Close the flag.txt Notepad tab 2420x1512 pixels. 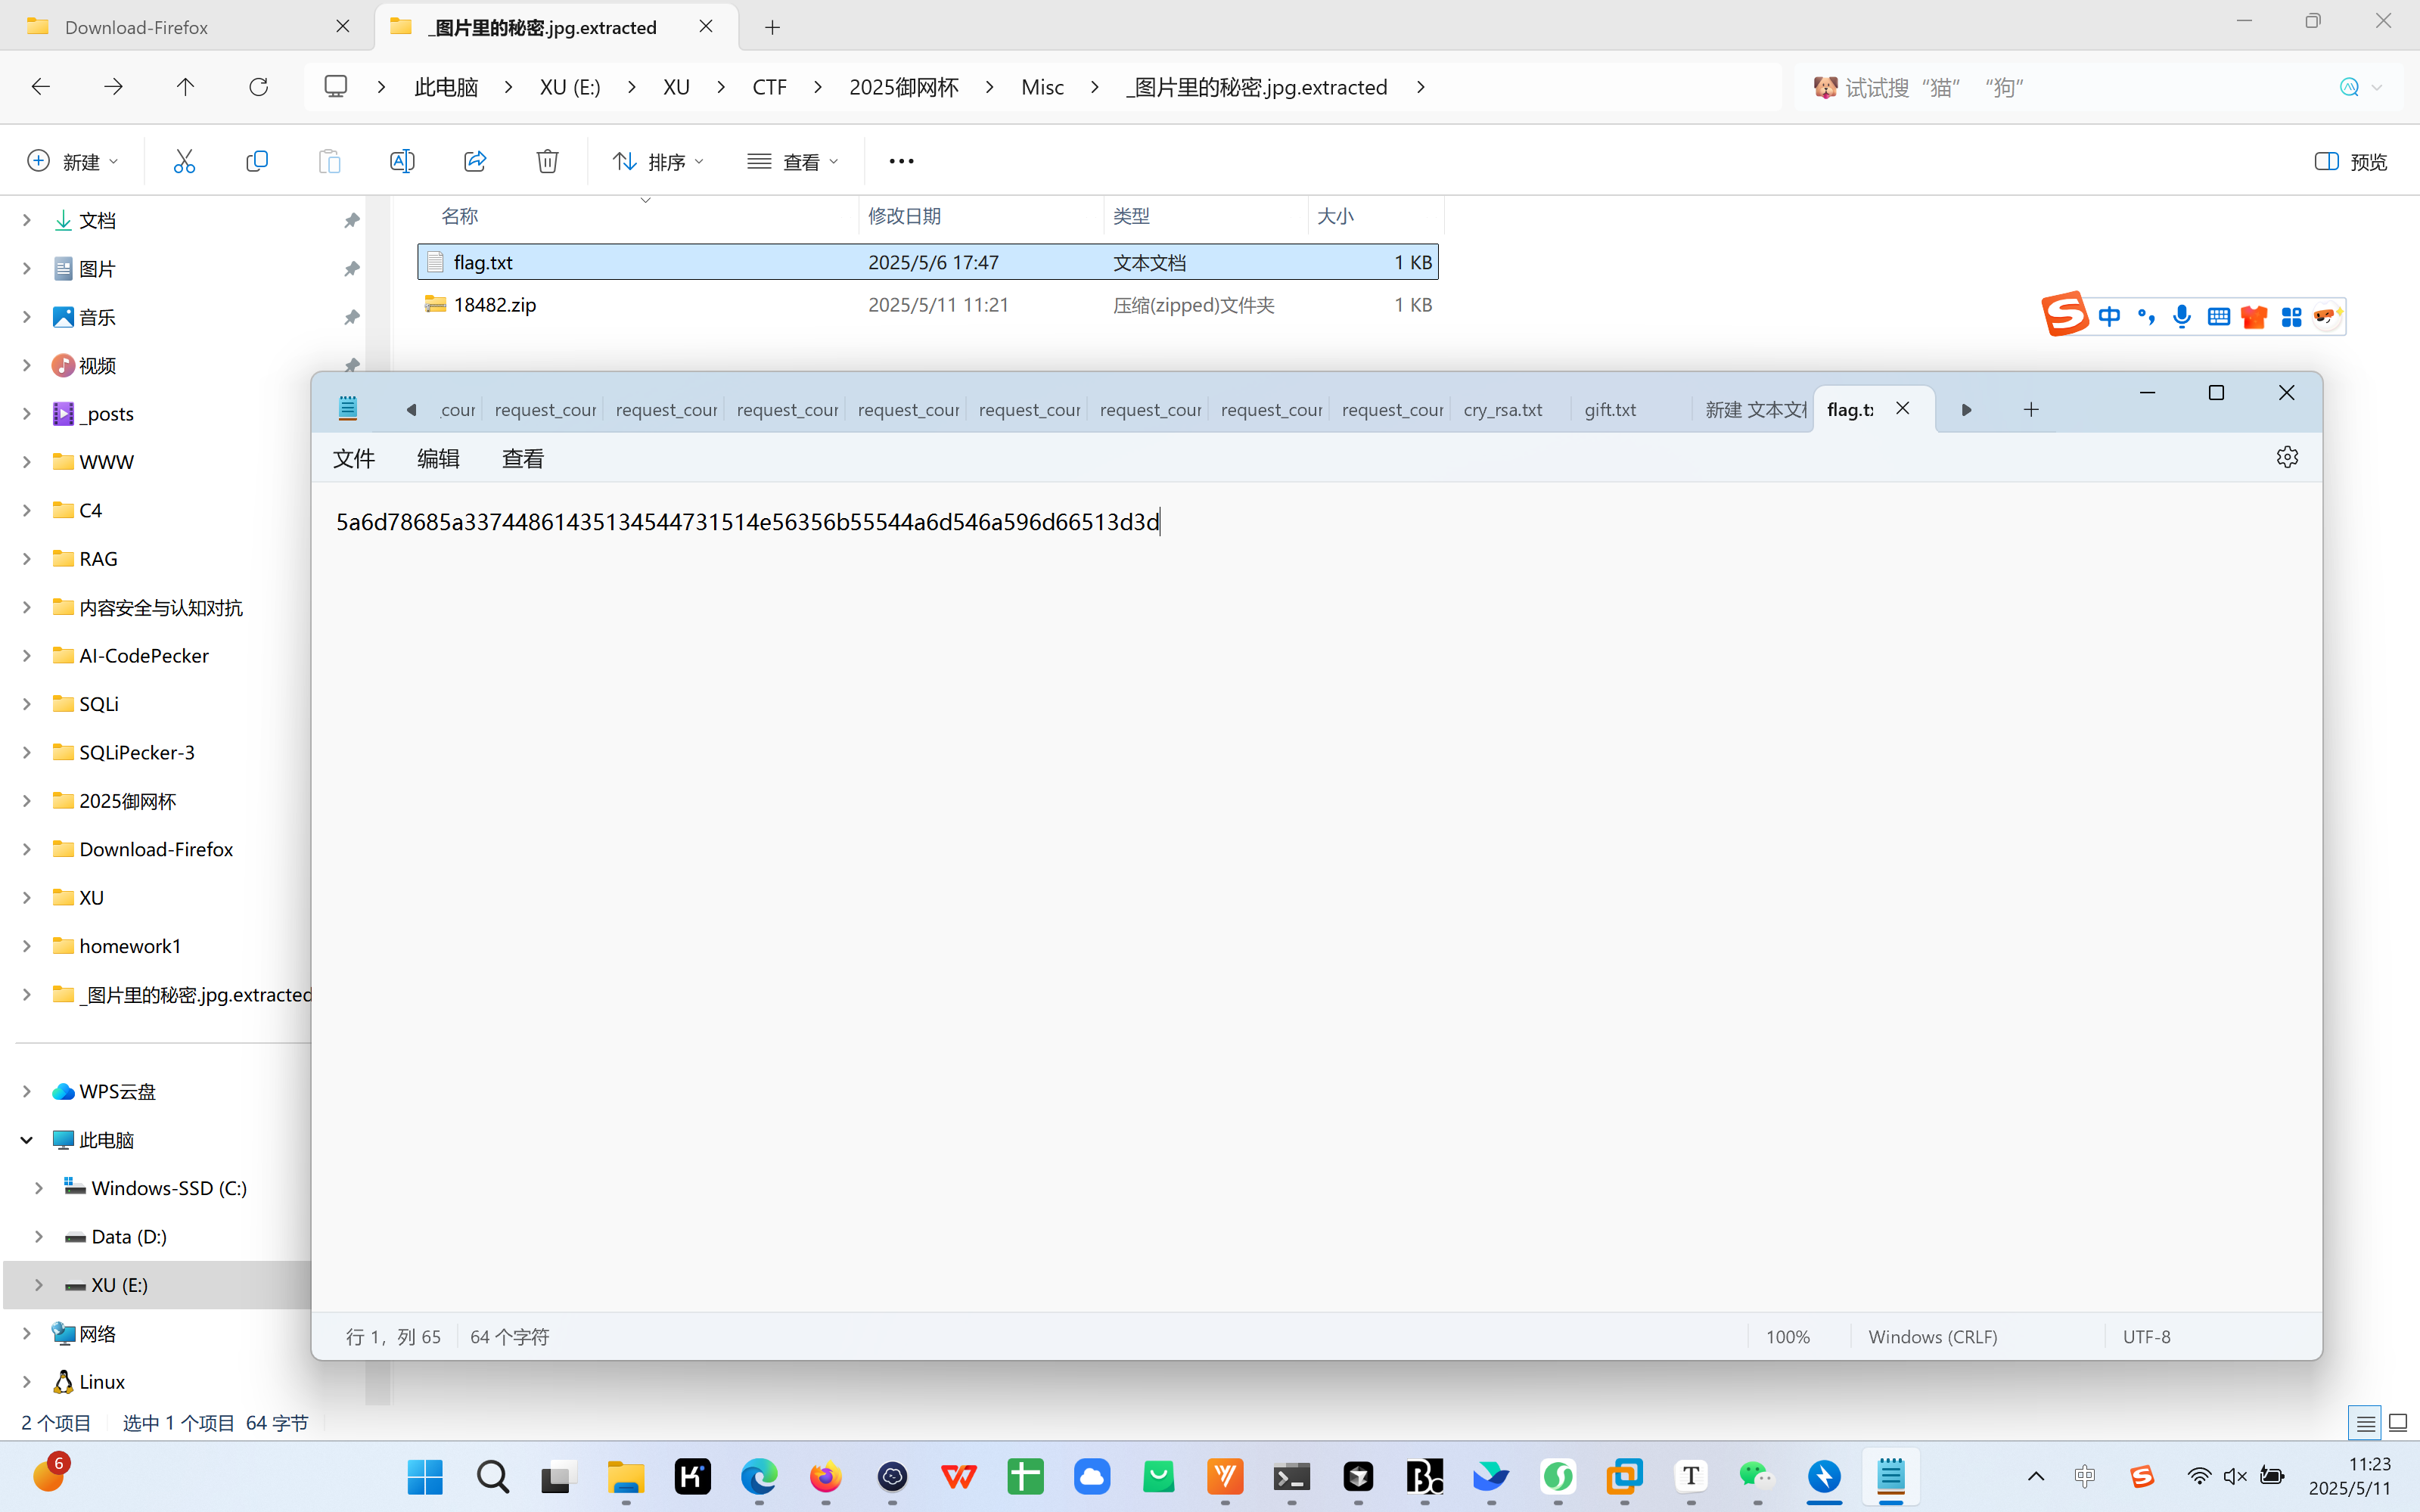(1903, 408)
